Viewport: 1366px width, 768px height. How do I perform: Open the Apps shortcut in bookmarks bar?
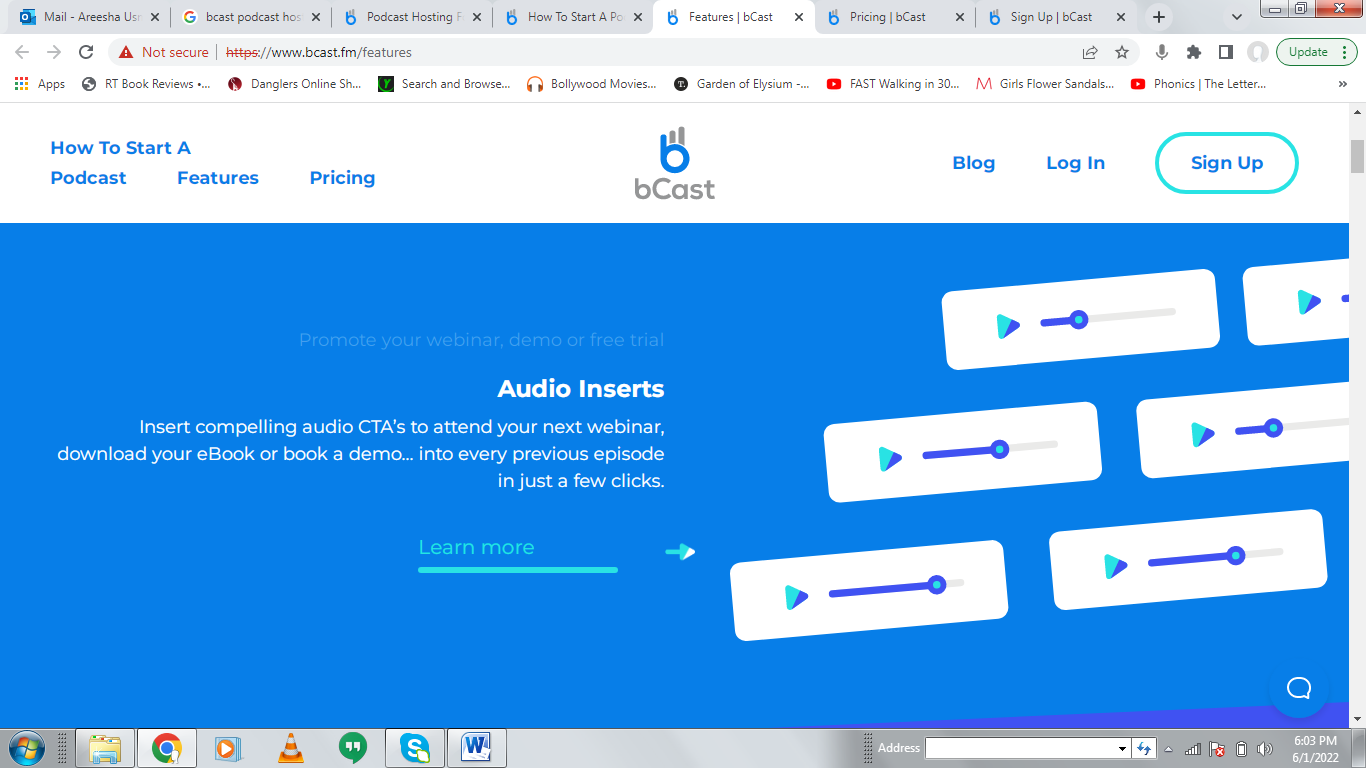click(x=40, y=84)
